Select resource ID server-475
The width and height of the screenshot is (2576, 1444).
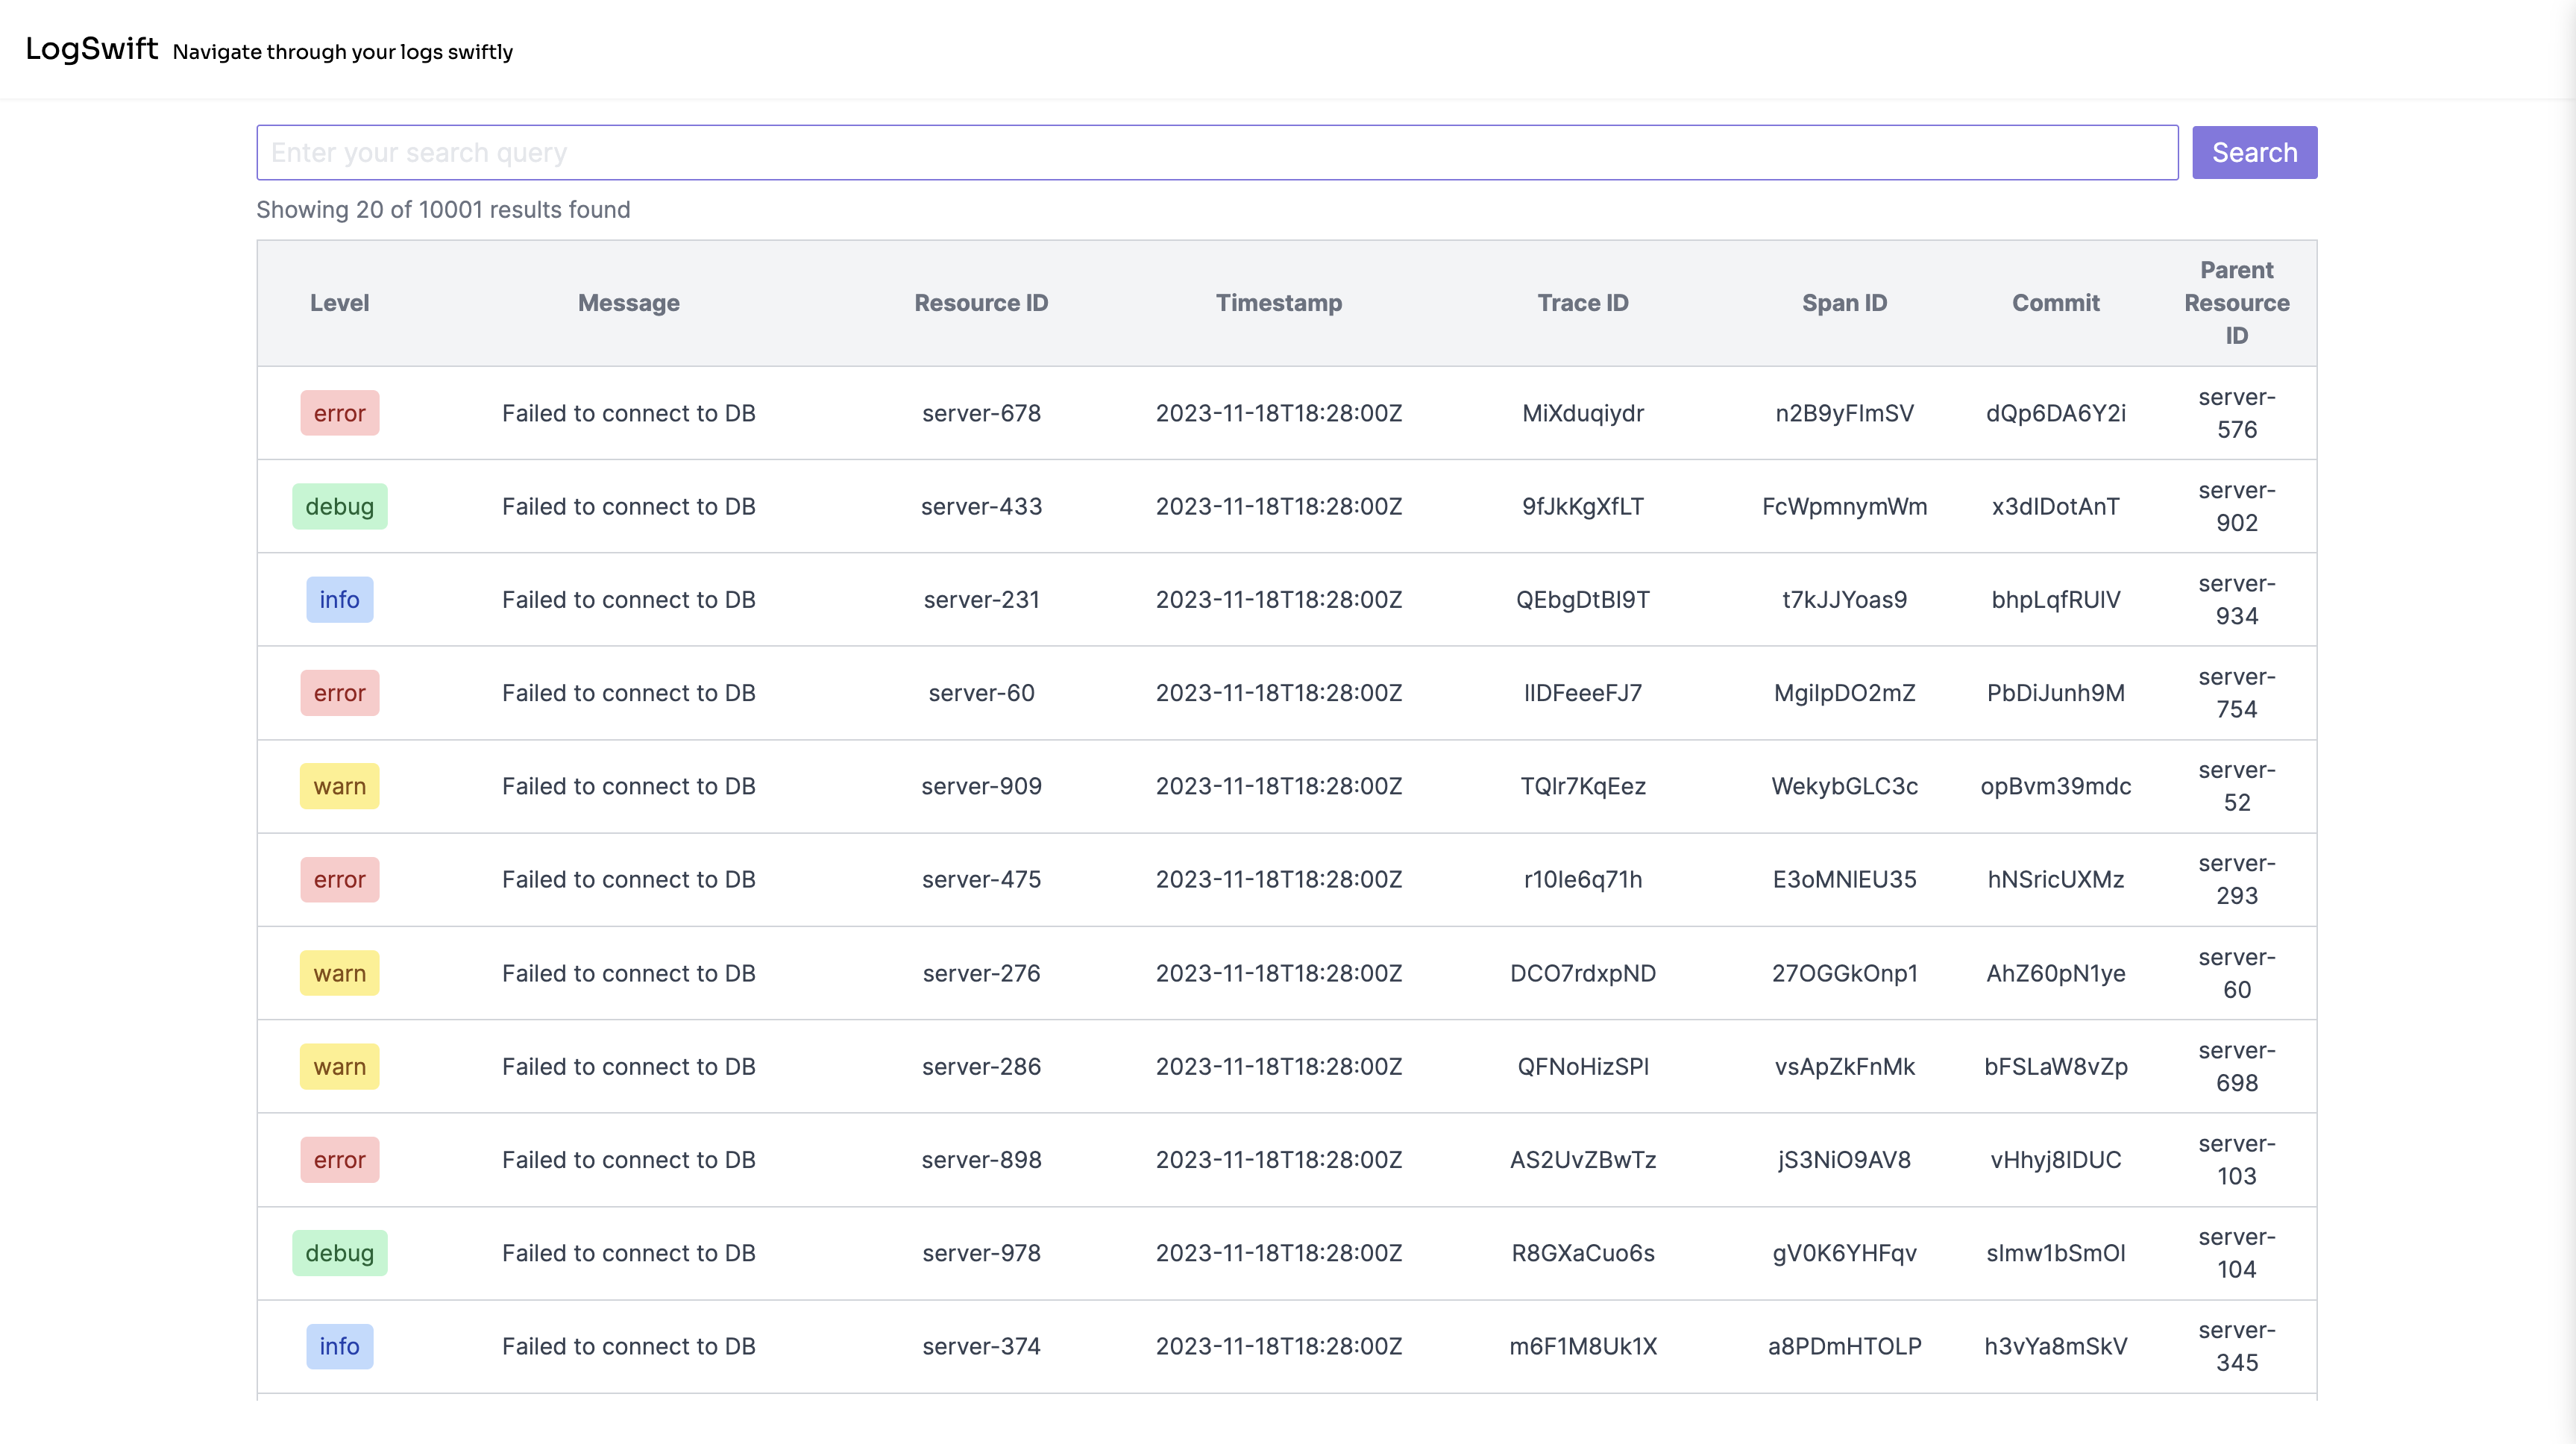pos(981,880)
